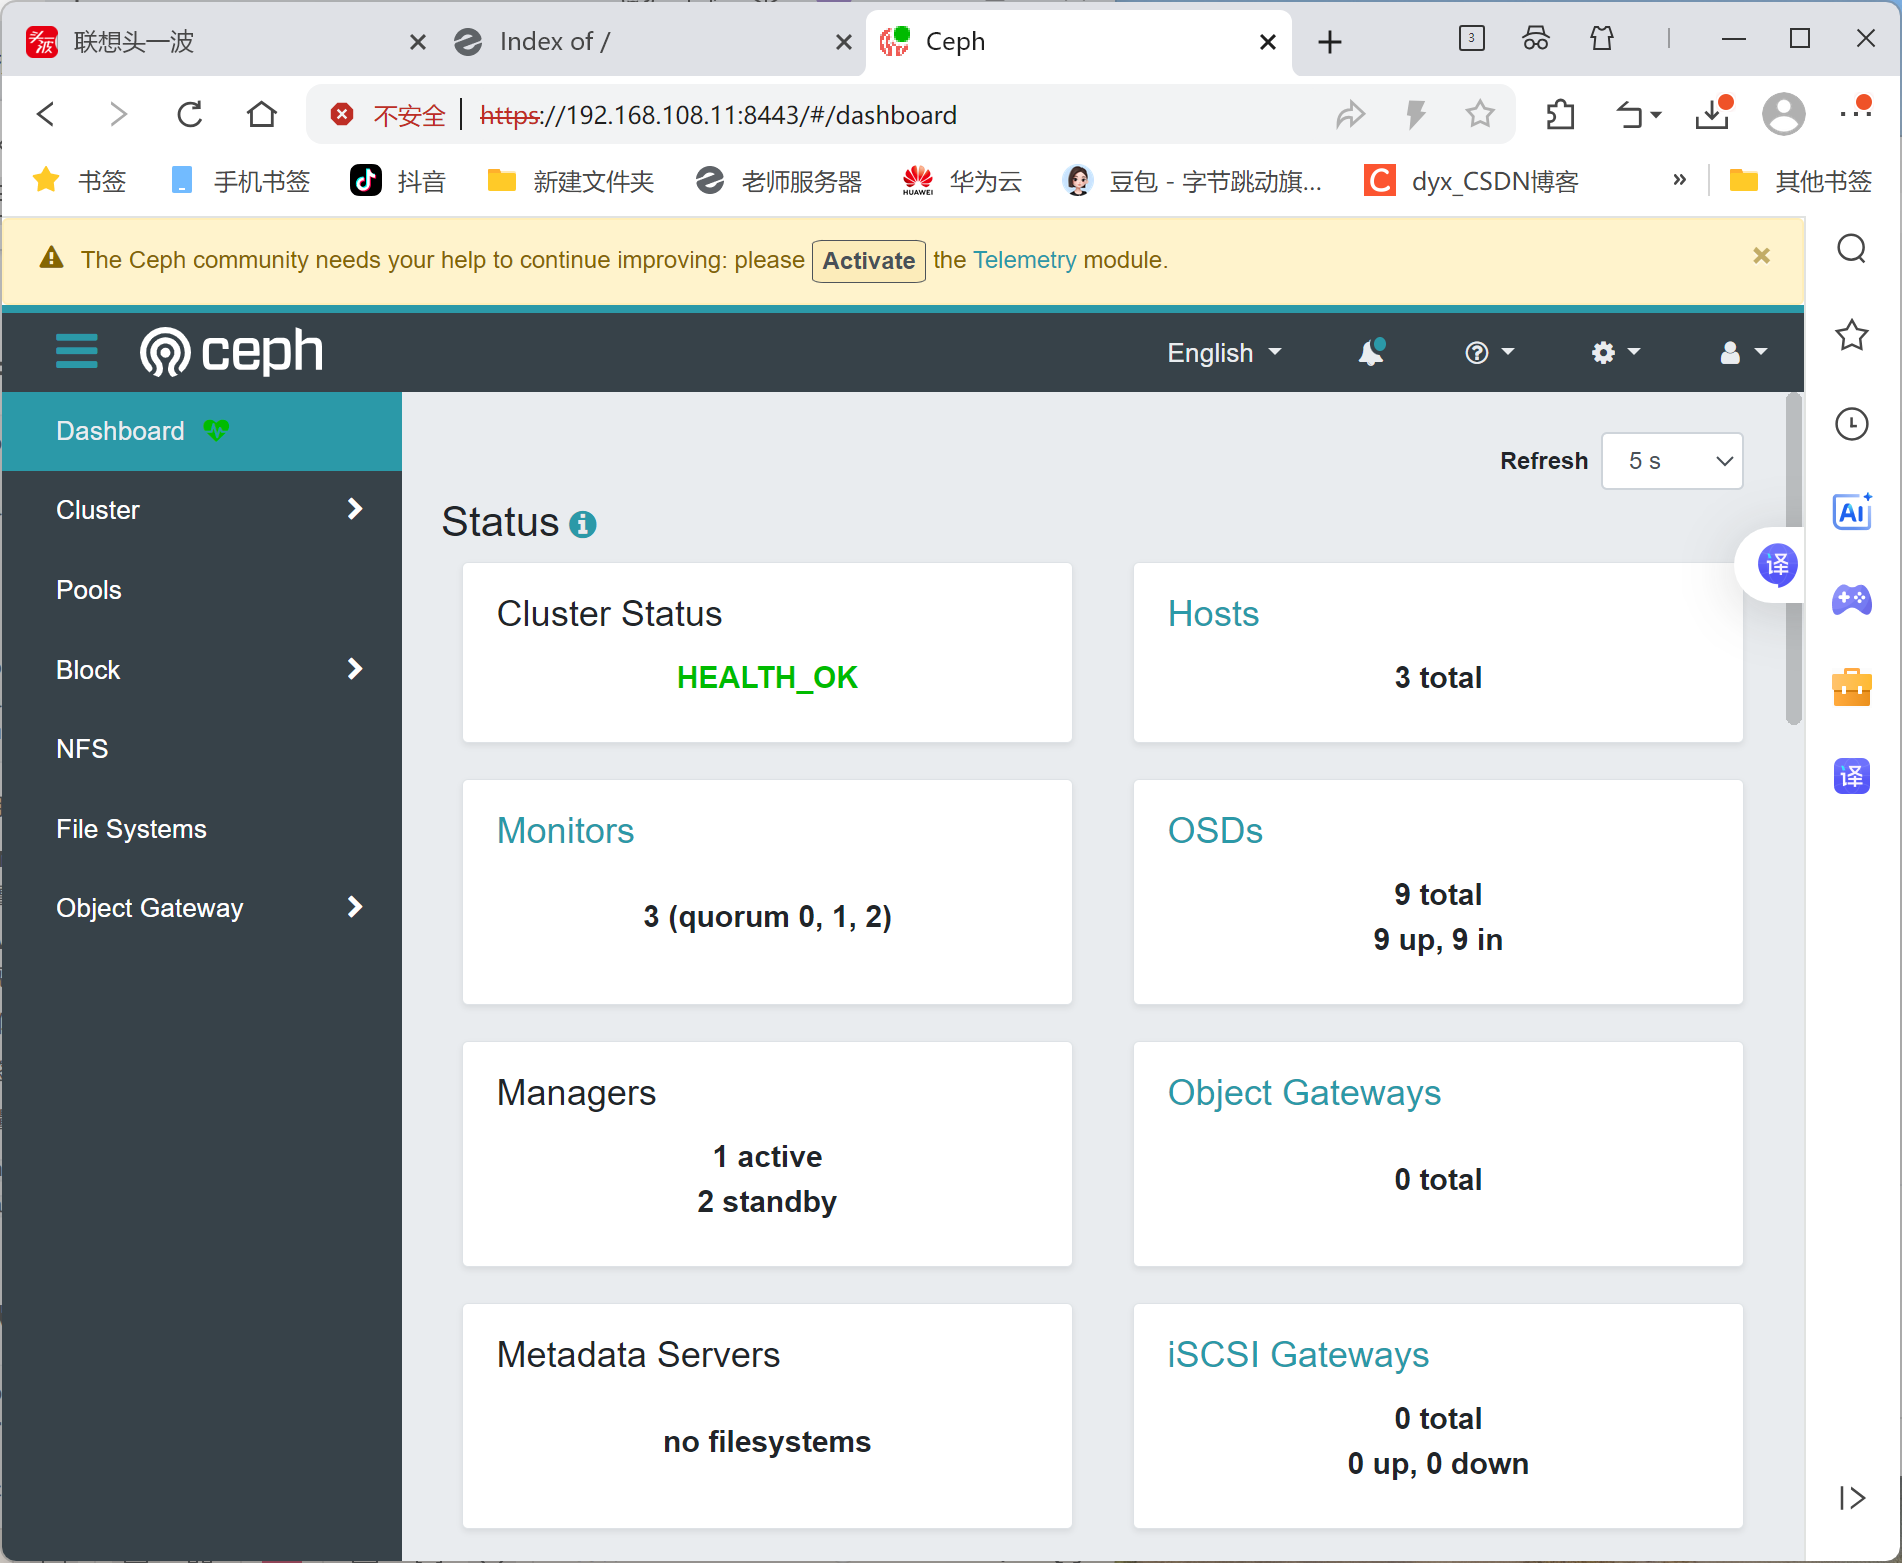Click the browser back arrow
Screen dimensions: 1902x1563
[46, 115]
